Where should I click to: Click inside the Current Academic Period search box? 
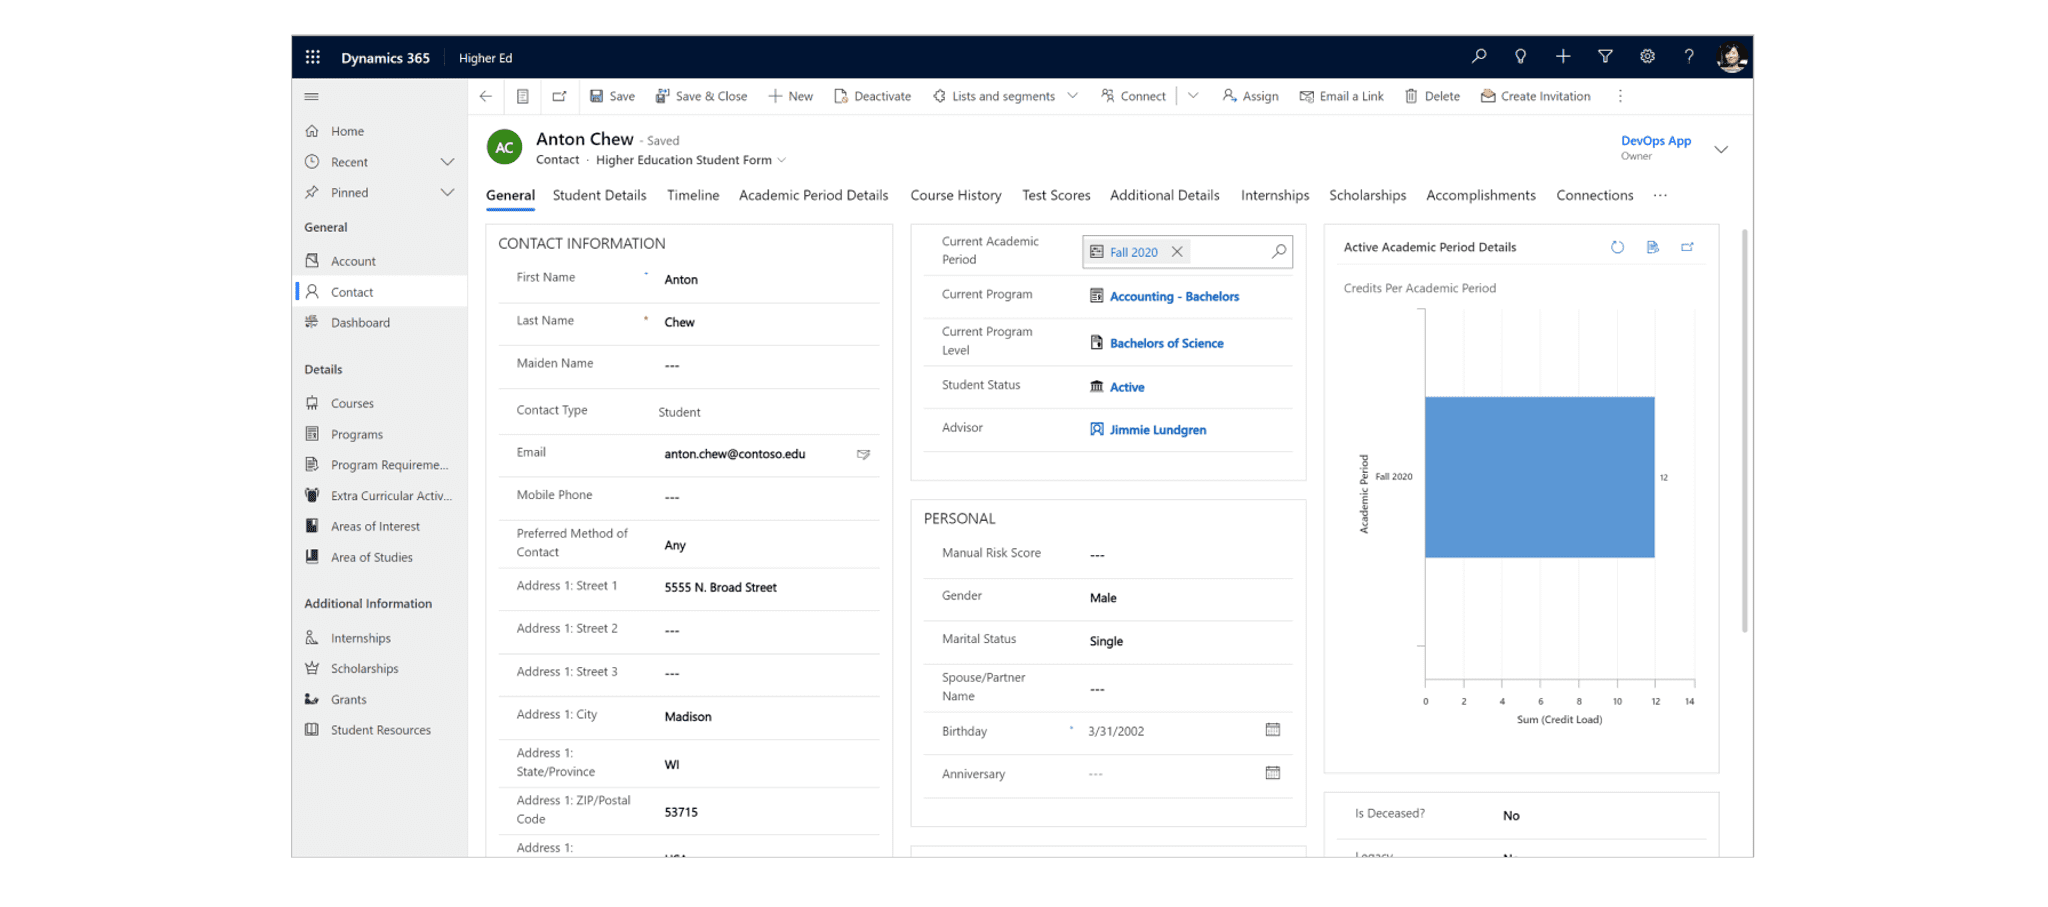coord(1225,251)
